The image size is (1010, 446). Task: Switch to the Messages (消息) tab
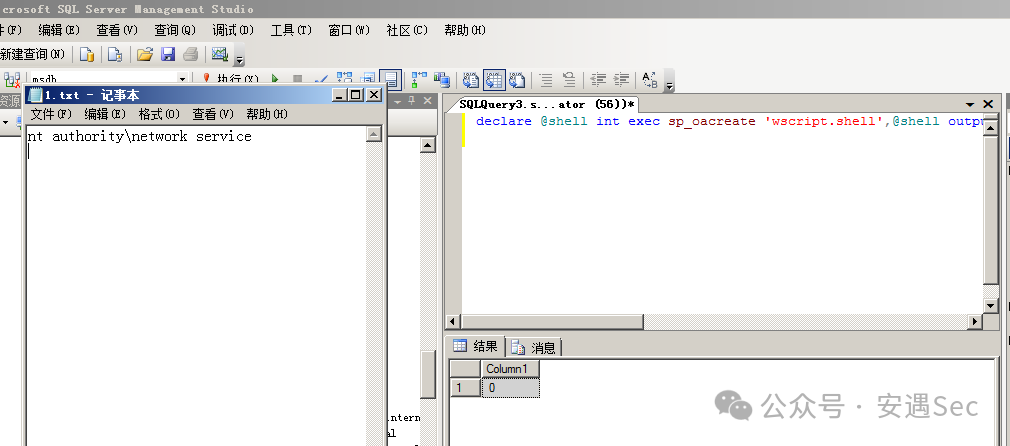(534, 348)
